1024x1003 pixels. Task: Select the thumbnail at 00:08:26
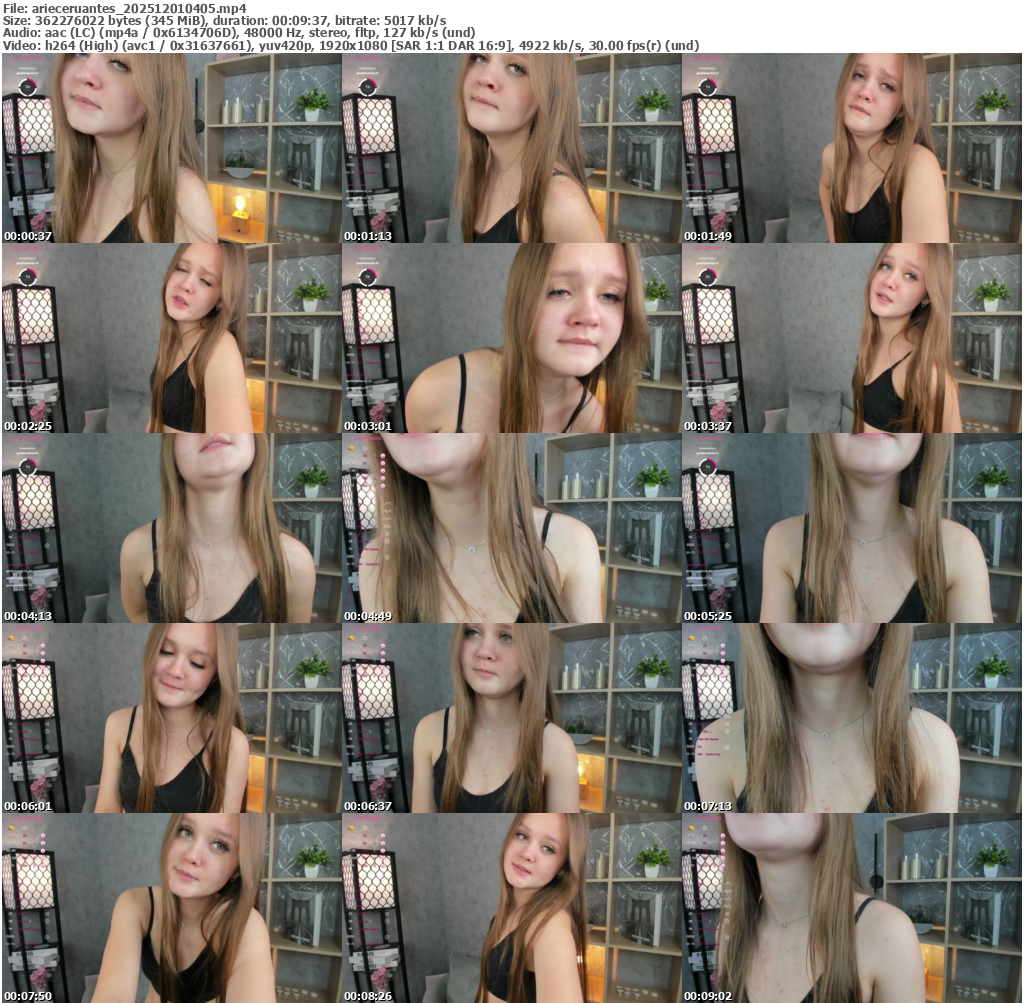coord(511,908)
